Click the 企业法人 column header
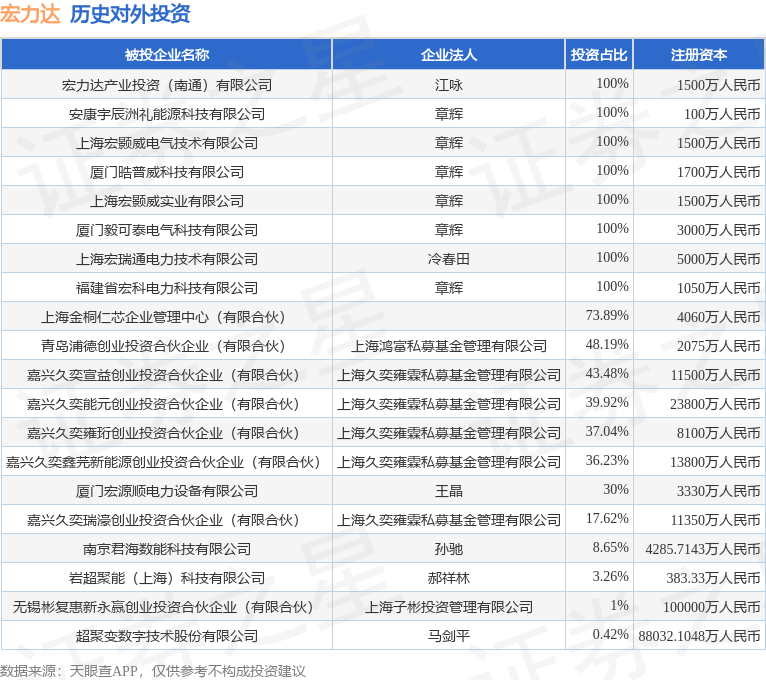The width and height of the screenshot is (766, 680). 448,55
